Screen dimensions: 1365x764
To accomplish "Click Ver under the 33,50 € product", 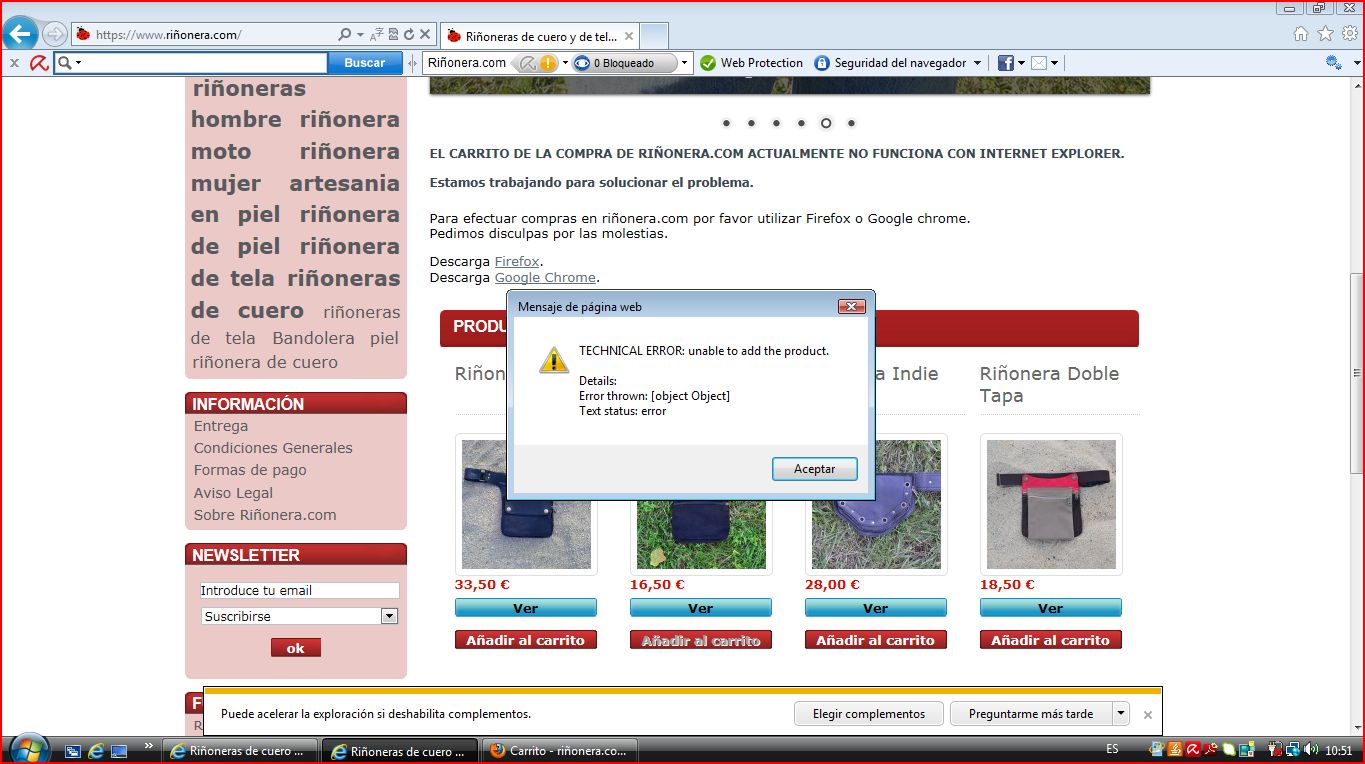I will tap(526, 608).
